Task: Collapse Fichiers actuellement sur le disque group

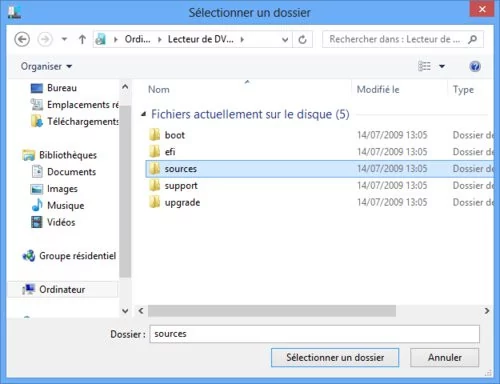Action: click(x=144, y=114)
